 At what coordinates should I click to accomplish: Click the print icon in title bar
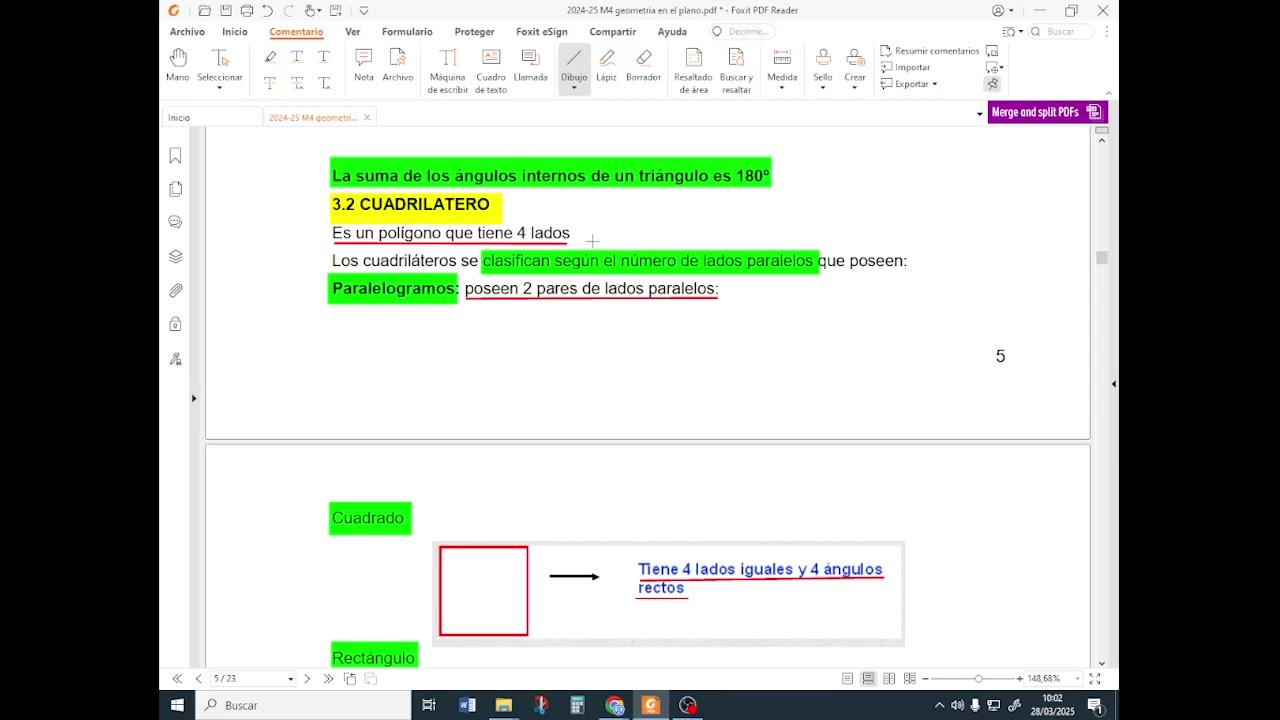[247, 11]
